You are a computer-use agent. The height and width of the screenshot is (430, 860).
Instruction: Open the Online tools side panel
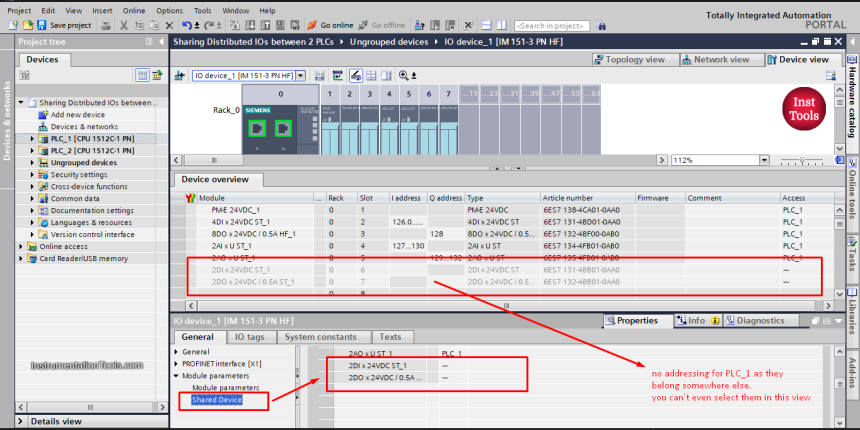[853, 193]
